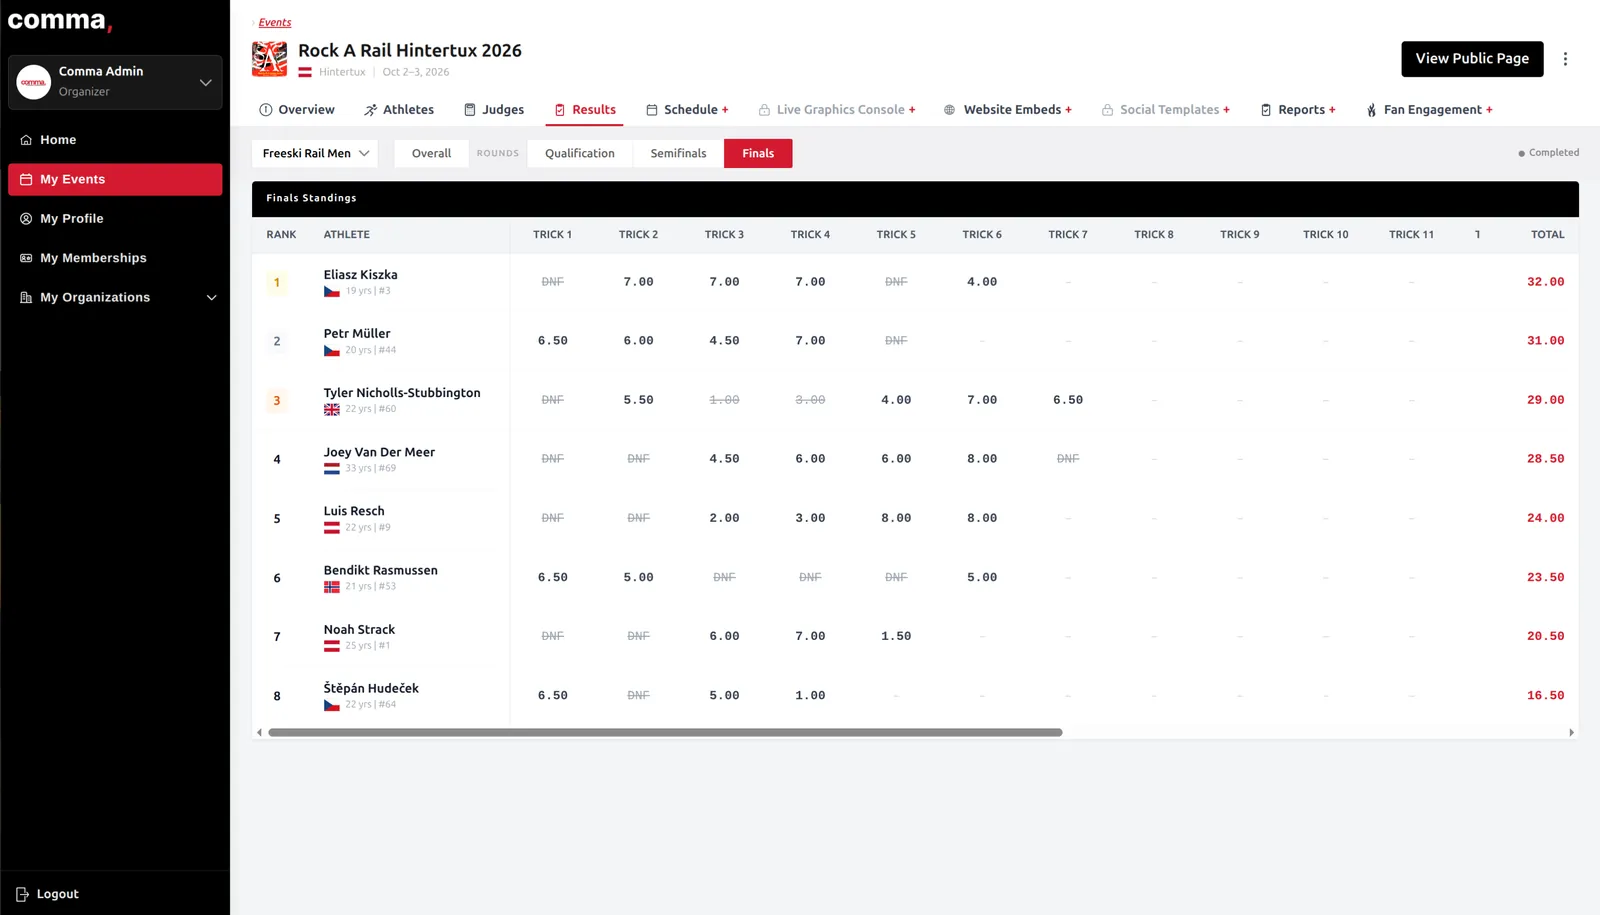Show Qualification round results
Screen dimensions: 1600x915
tap(580, 153)
